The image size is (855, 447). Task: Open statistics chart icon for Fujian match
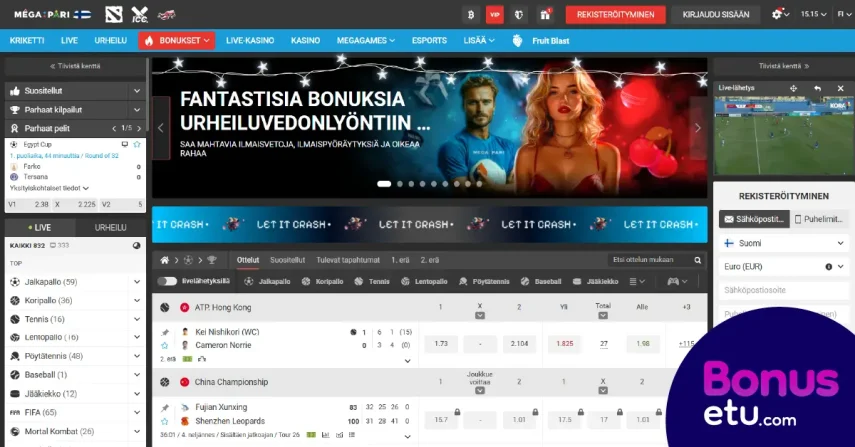click(326, 435)
